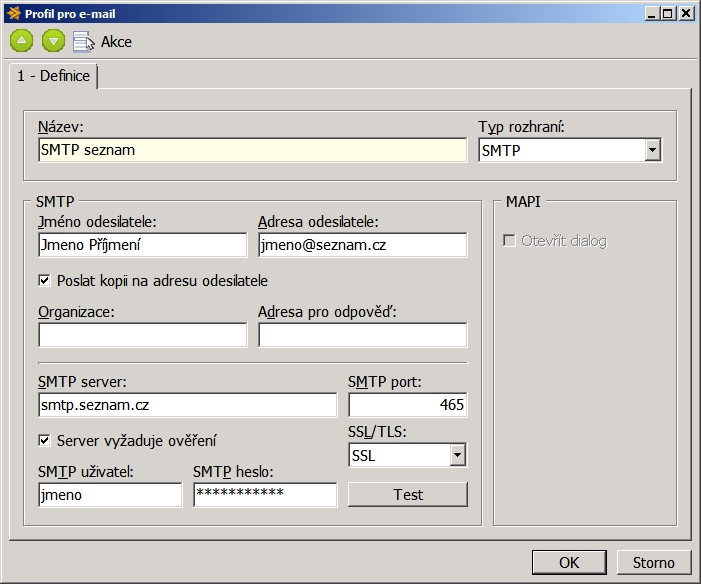701x584 pixels.
Task: Focus the 'Jméno odesilatele' field
Action: click(142, 245)
